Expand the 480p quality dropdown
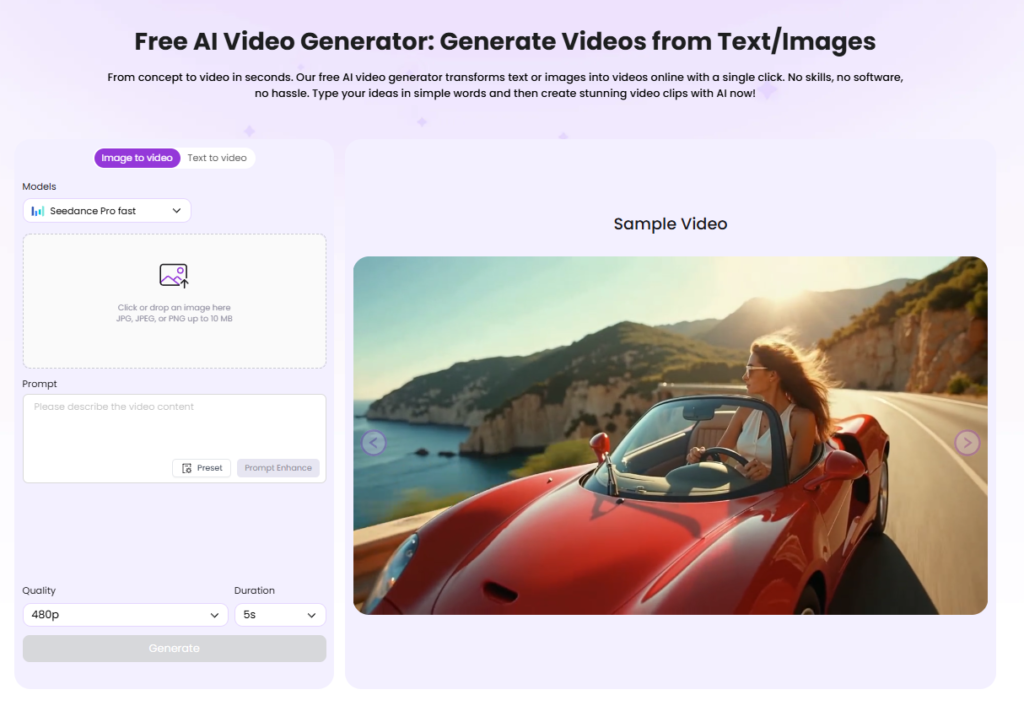Viewport: 1024px width, 711px height. pyautogui.click(x=125, y=615)
